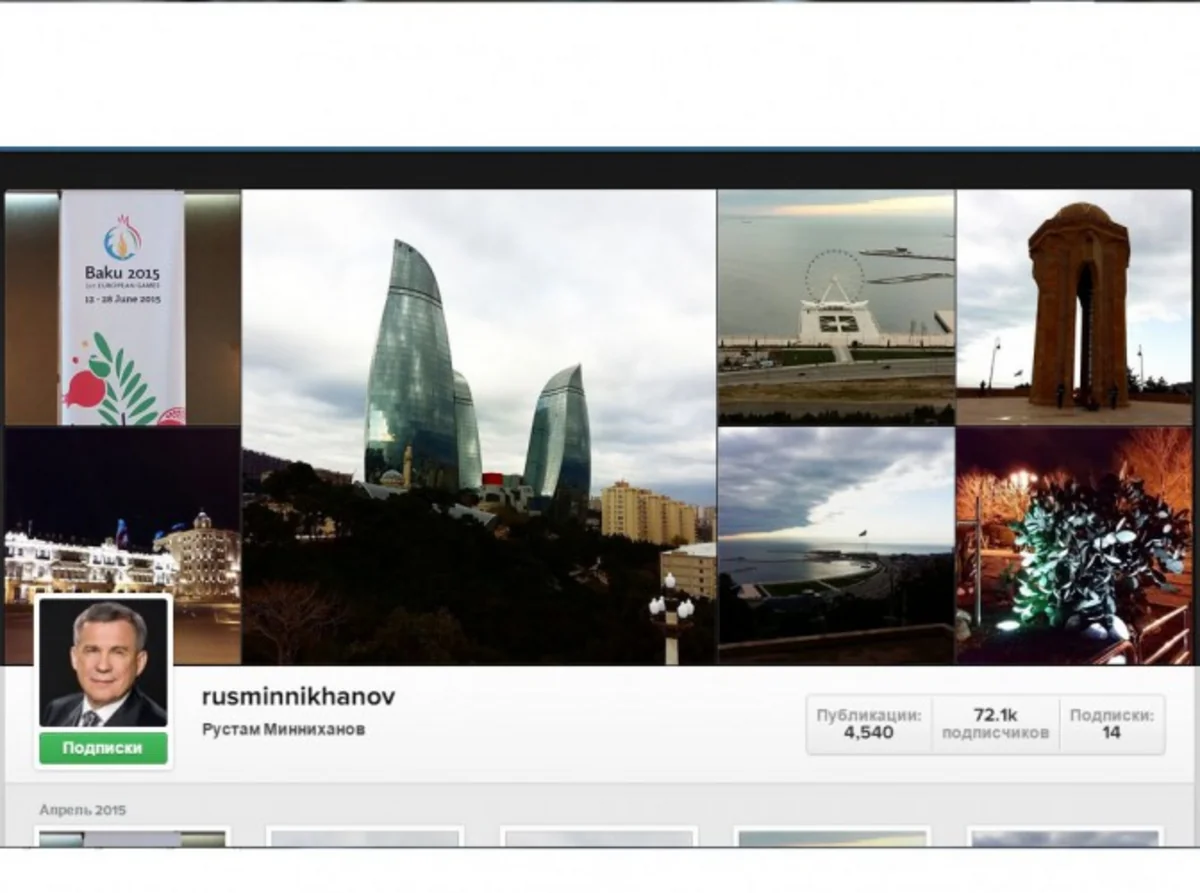Screen dimensions: 1200x893
Task: Open the stone memorial tower photo
Action: [1075, 308]
